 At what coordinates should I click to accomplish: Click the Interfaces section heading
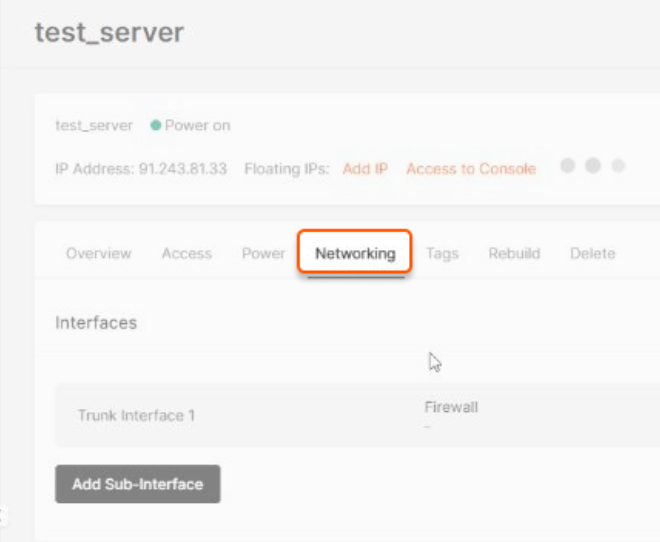[96, 323]
